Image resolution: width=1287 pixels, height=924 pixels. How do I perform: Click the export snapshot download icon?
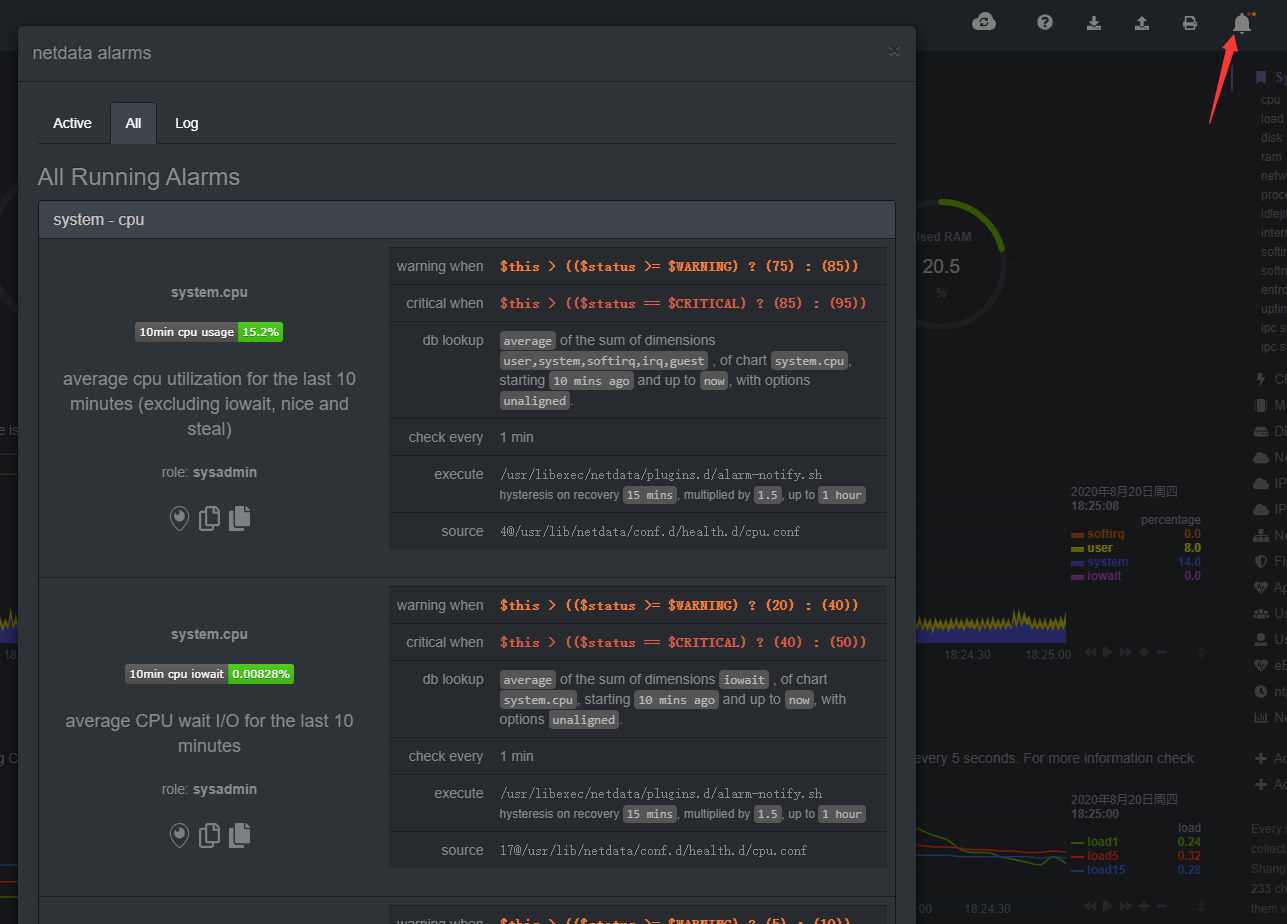coord(1094,23)
